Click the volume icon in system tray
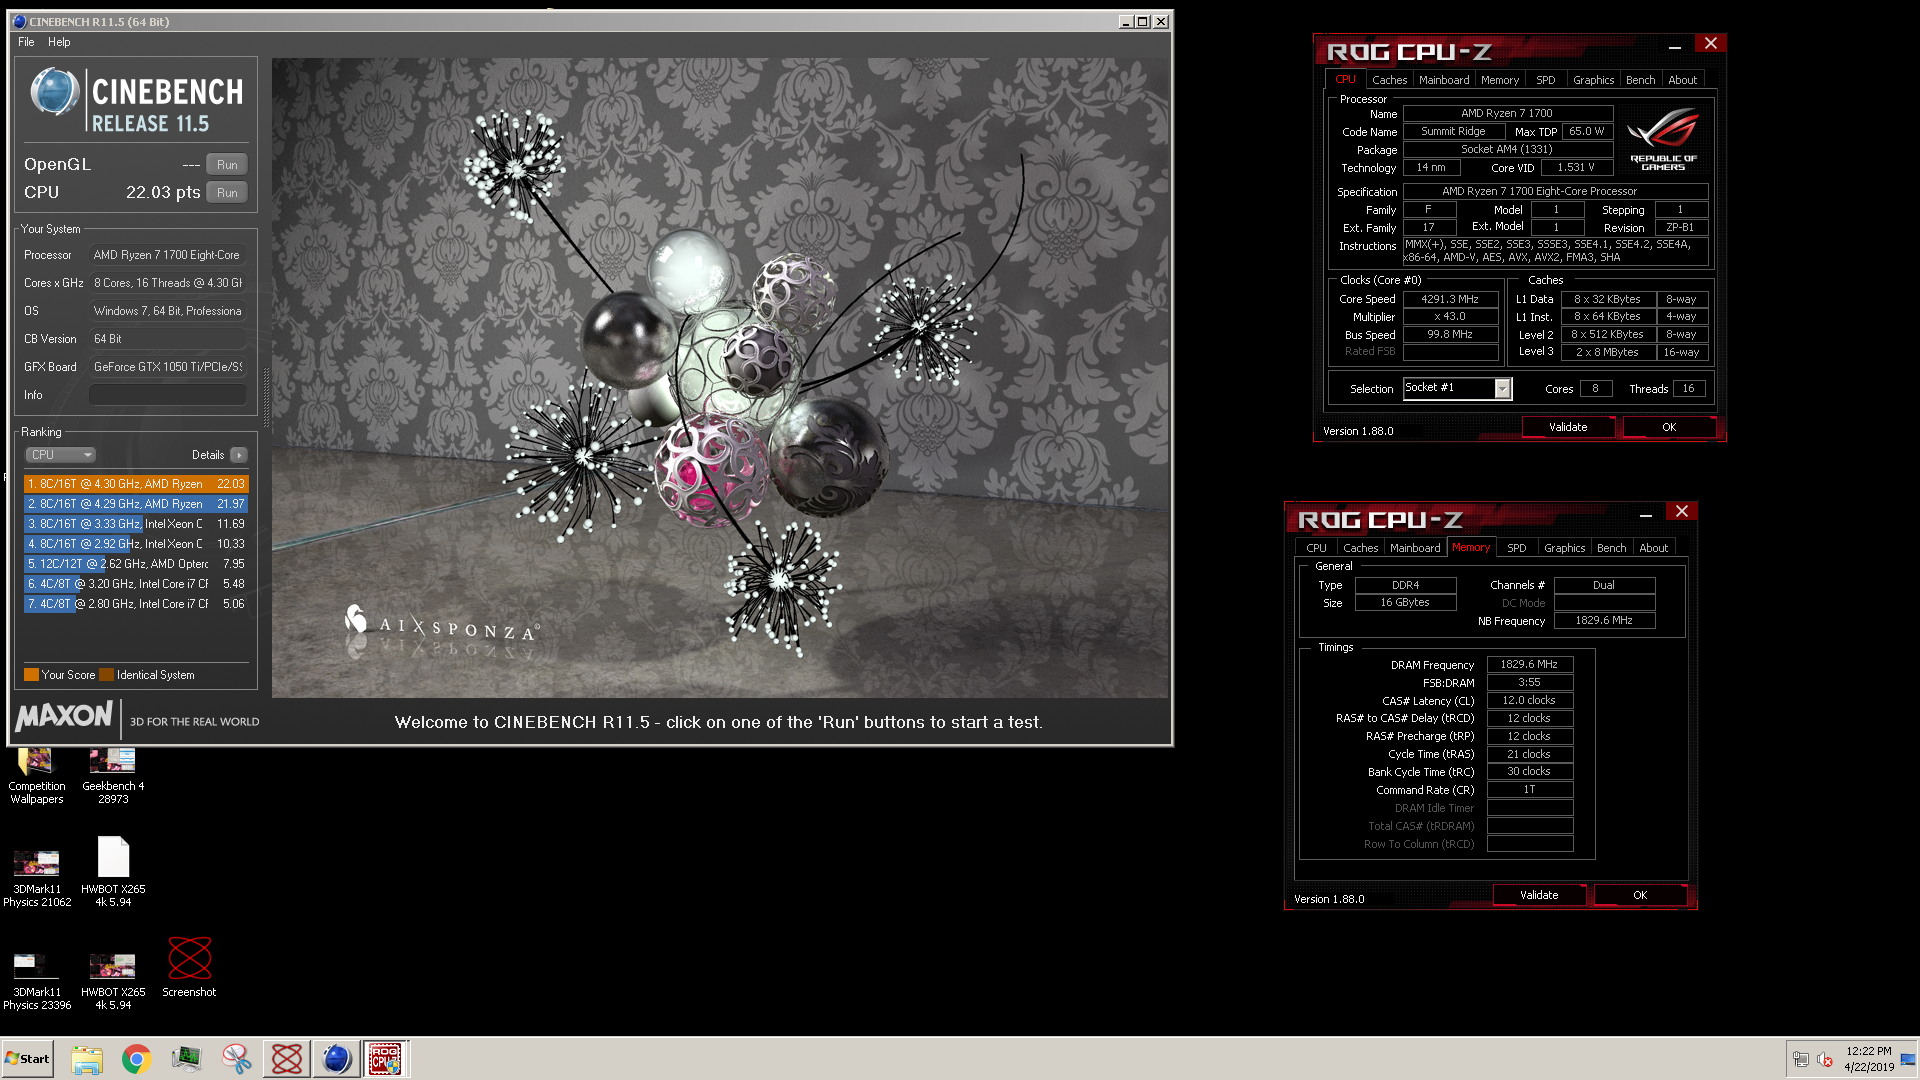The height and width of the screenshot is (1080, 1920). click(1824, 1059)
